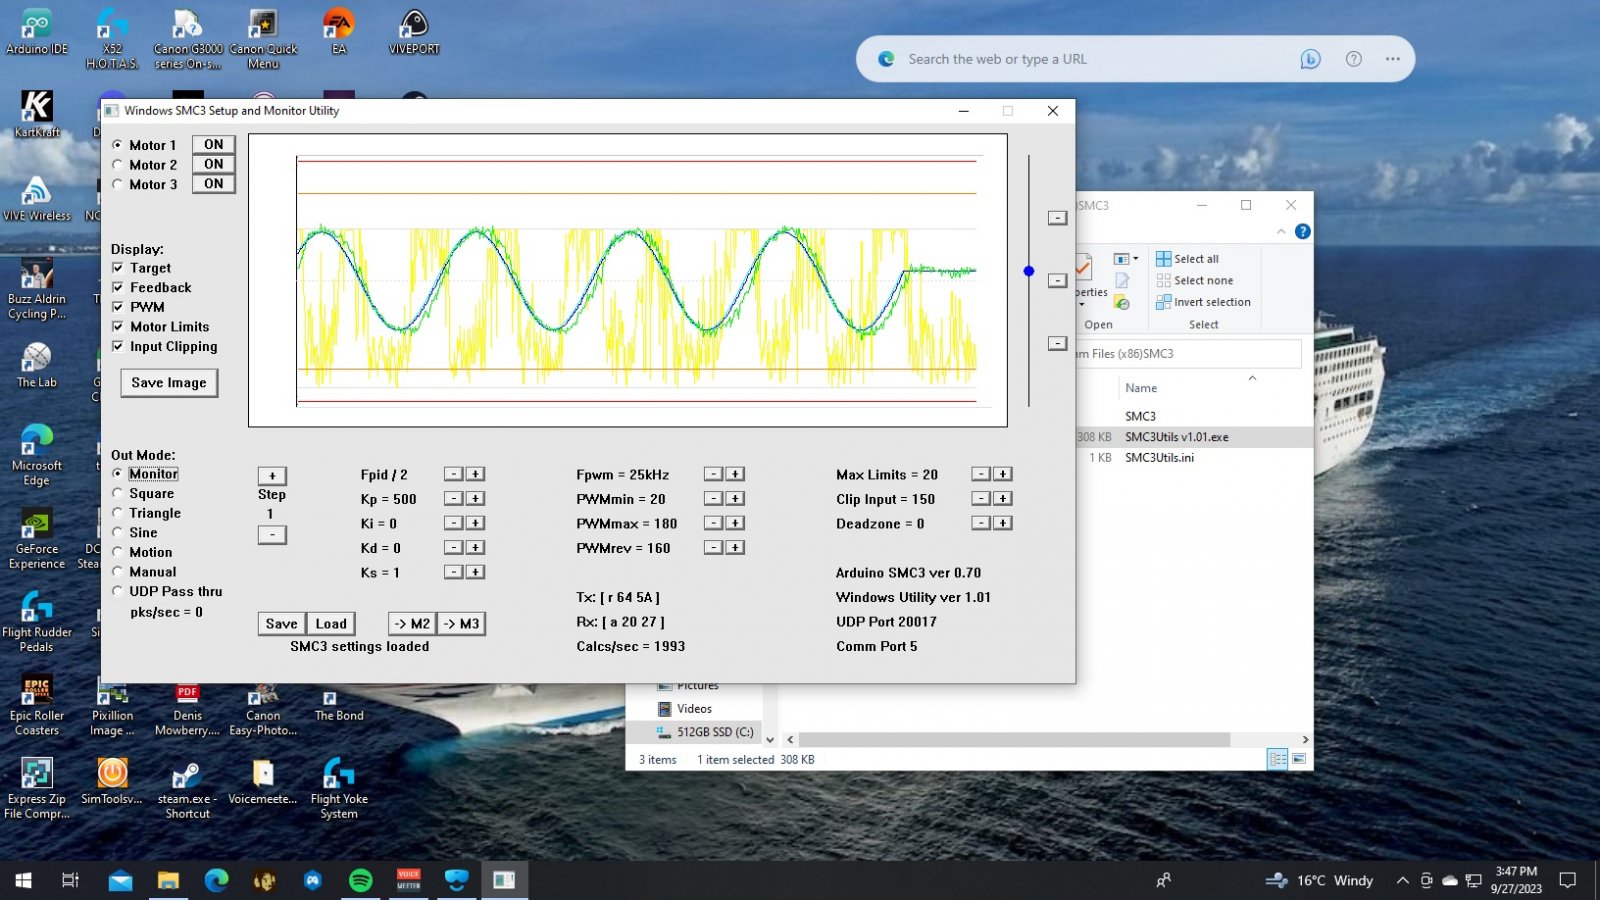Screen dimensions: 1600x900
Task: Uncheck the Feedback display checkbox
Action: click(x=118, y=288)
